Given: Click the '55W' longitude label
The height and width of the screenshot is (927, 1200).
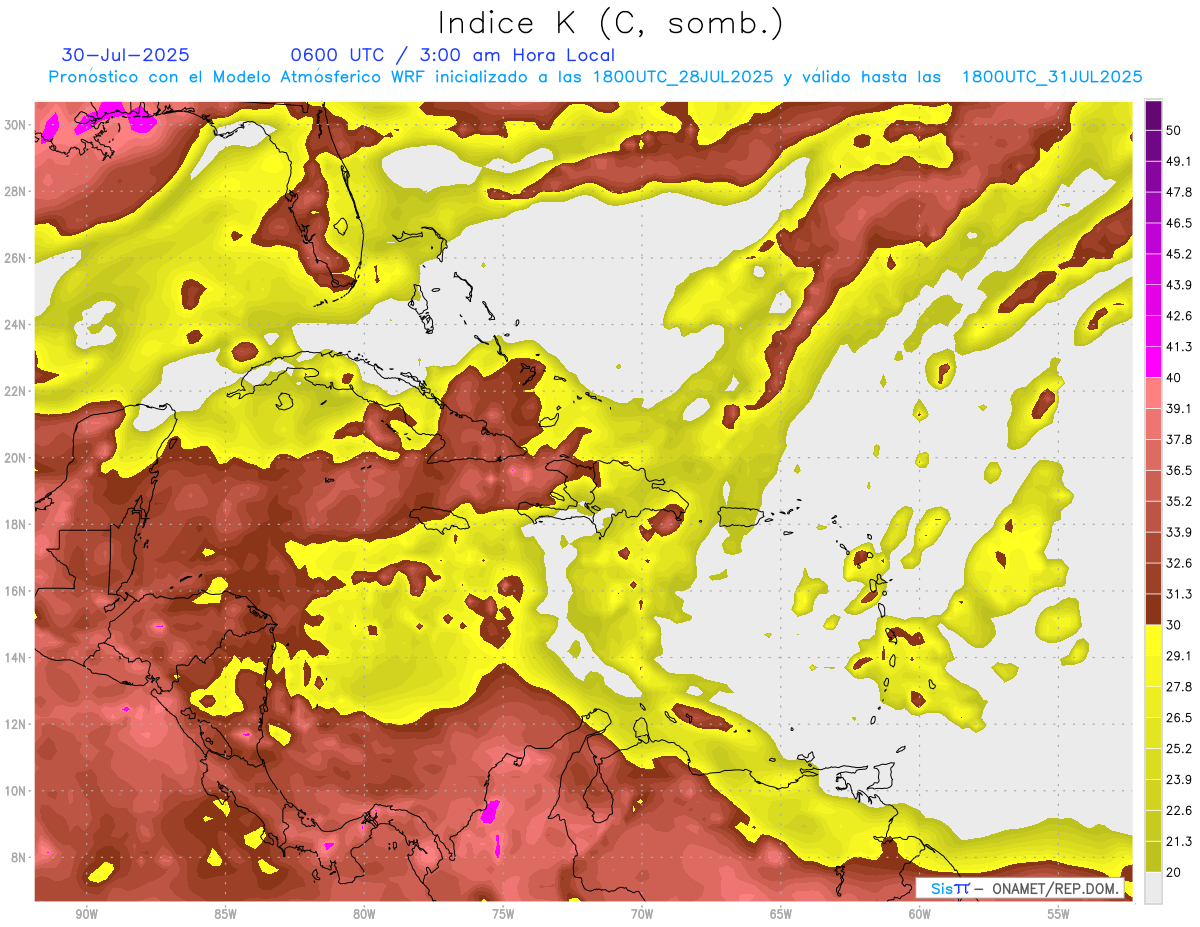Looking at the screenshot, I should click(1059, 915).
